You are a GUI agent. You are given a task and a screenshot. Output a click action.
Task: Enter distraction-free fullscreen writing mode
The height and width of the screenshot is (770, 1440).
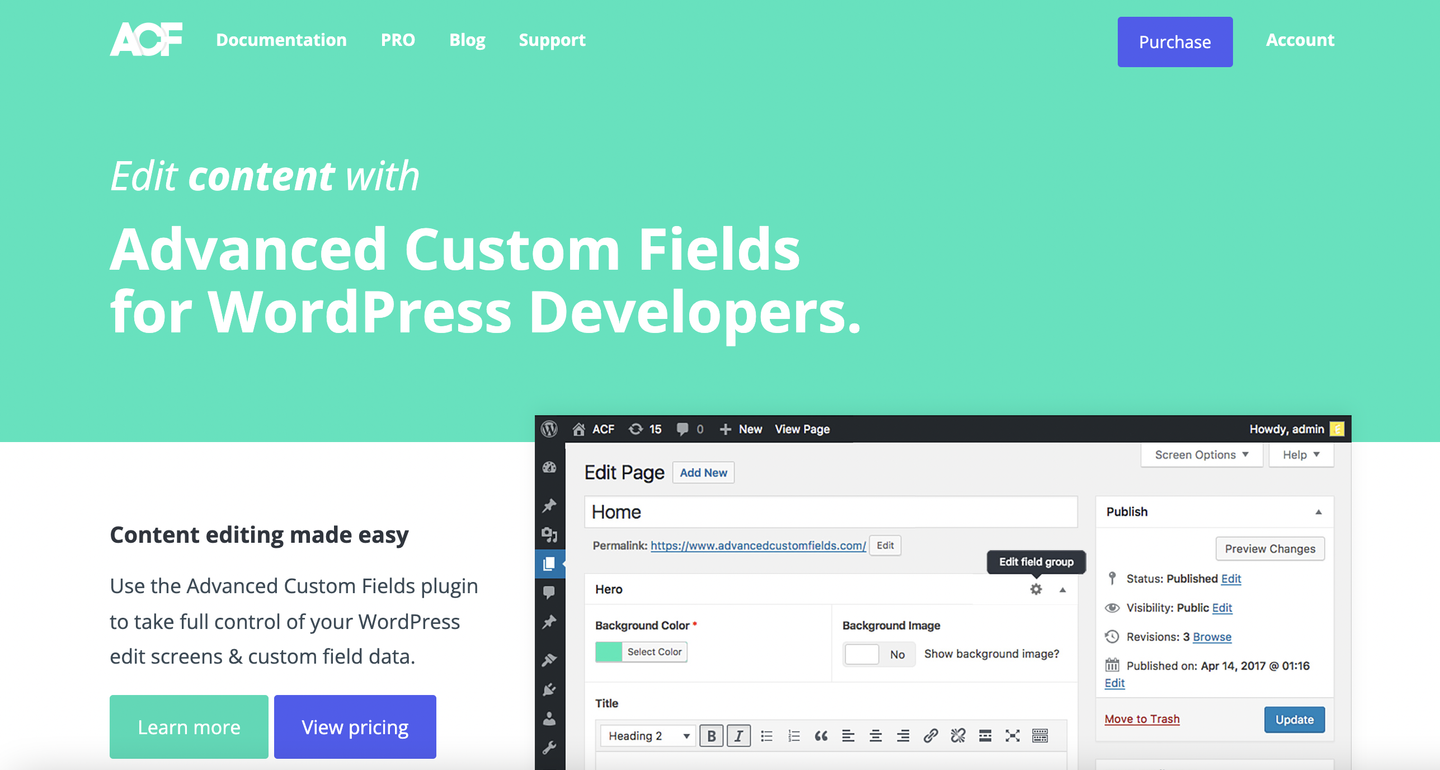(x=1012, y=736)
